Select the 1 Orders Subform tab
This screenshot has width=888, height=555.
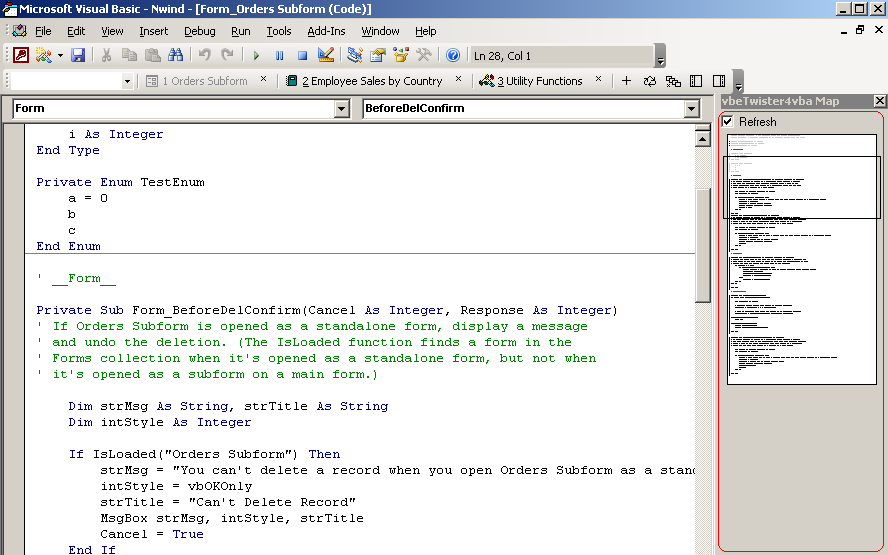click(x=197, y=81)
